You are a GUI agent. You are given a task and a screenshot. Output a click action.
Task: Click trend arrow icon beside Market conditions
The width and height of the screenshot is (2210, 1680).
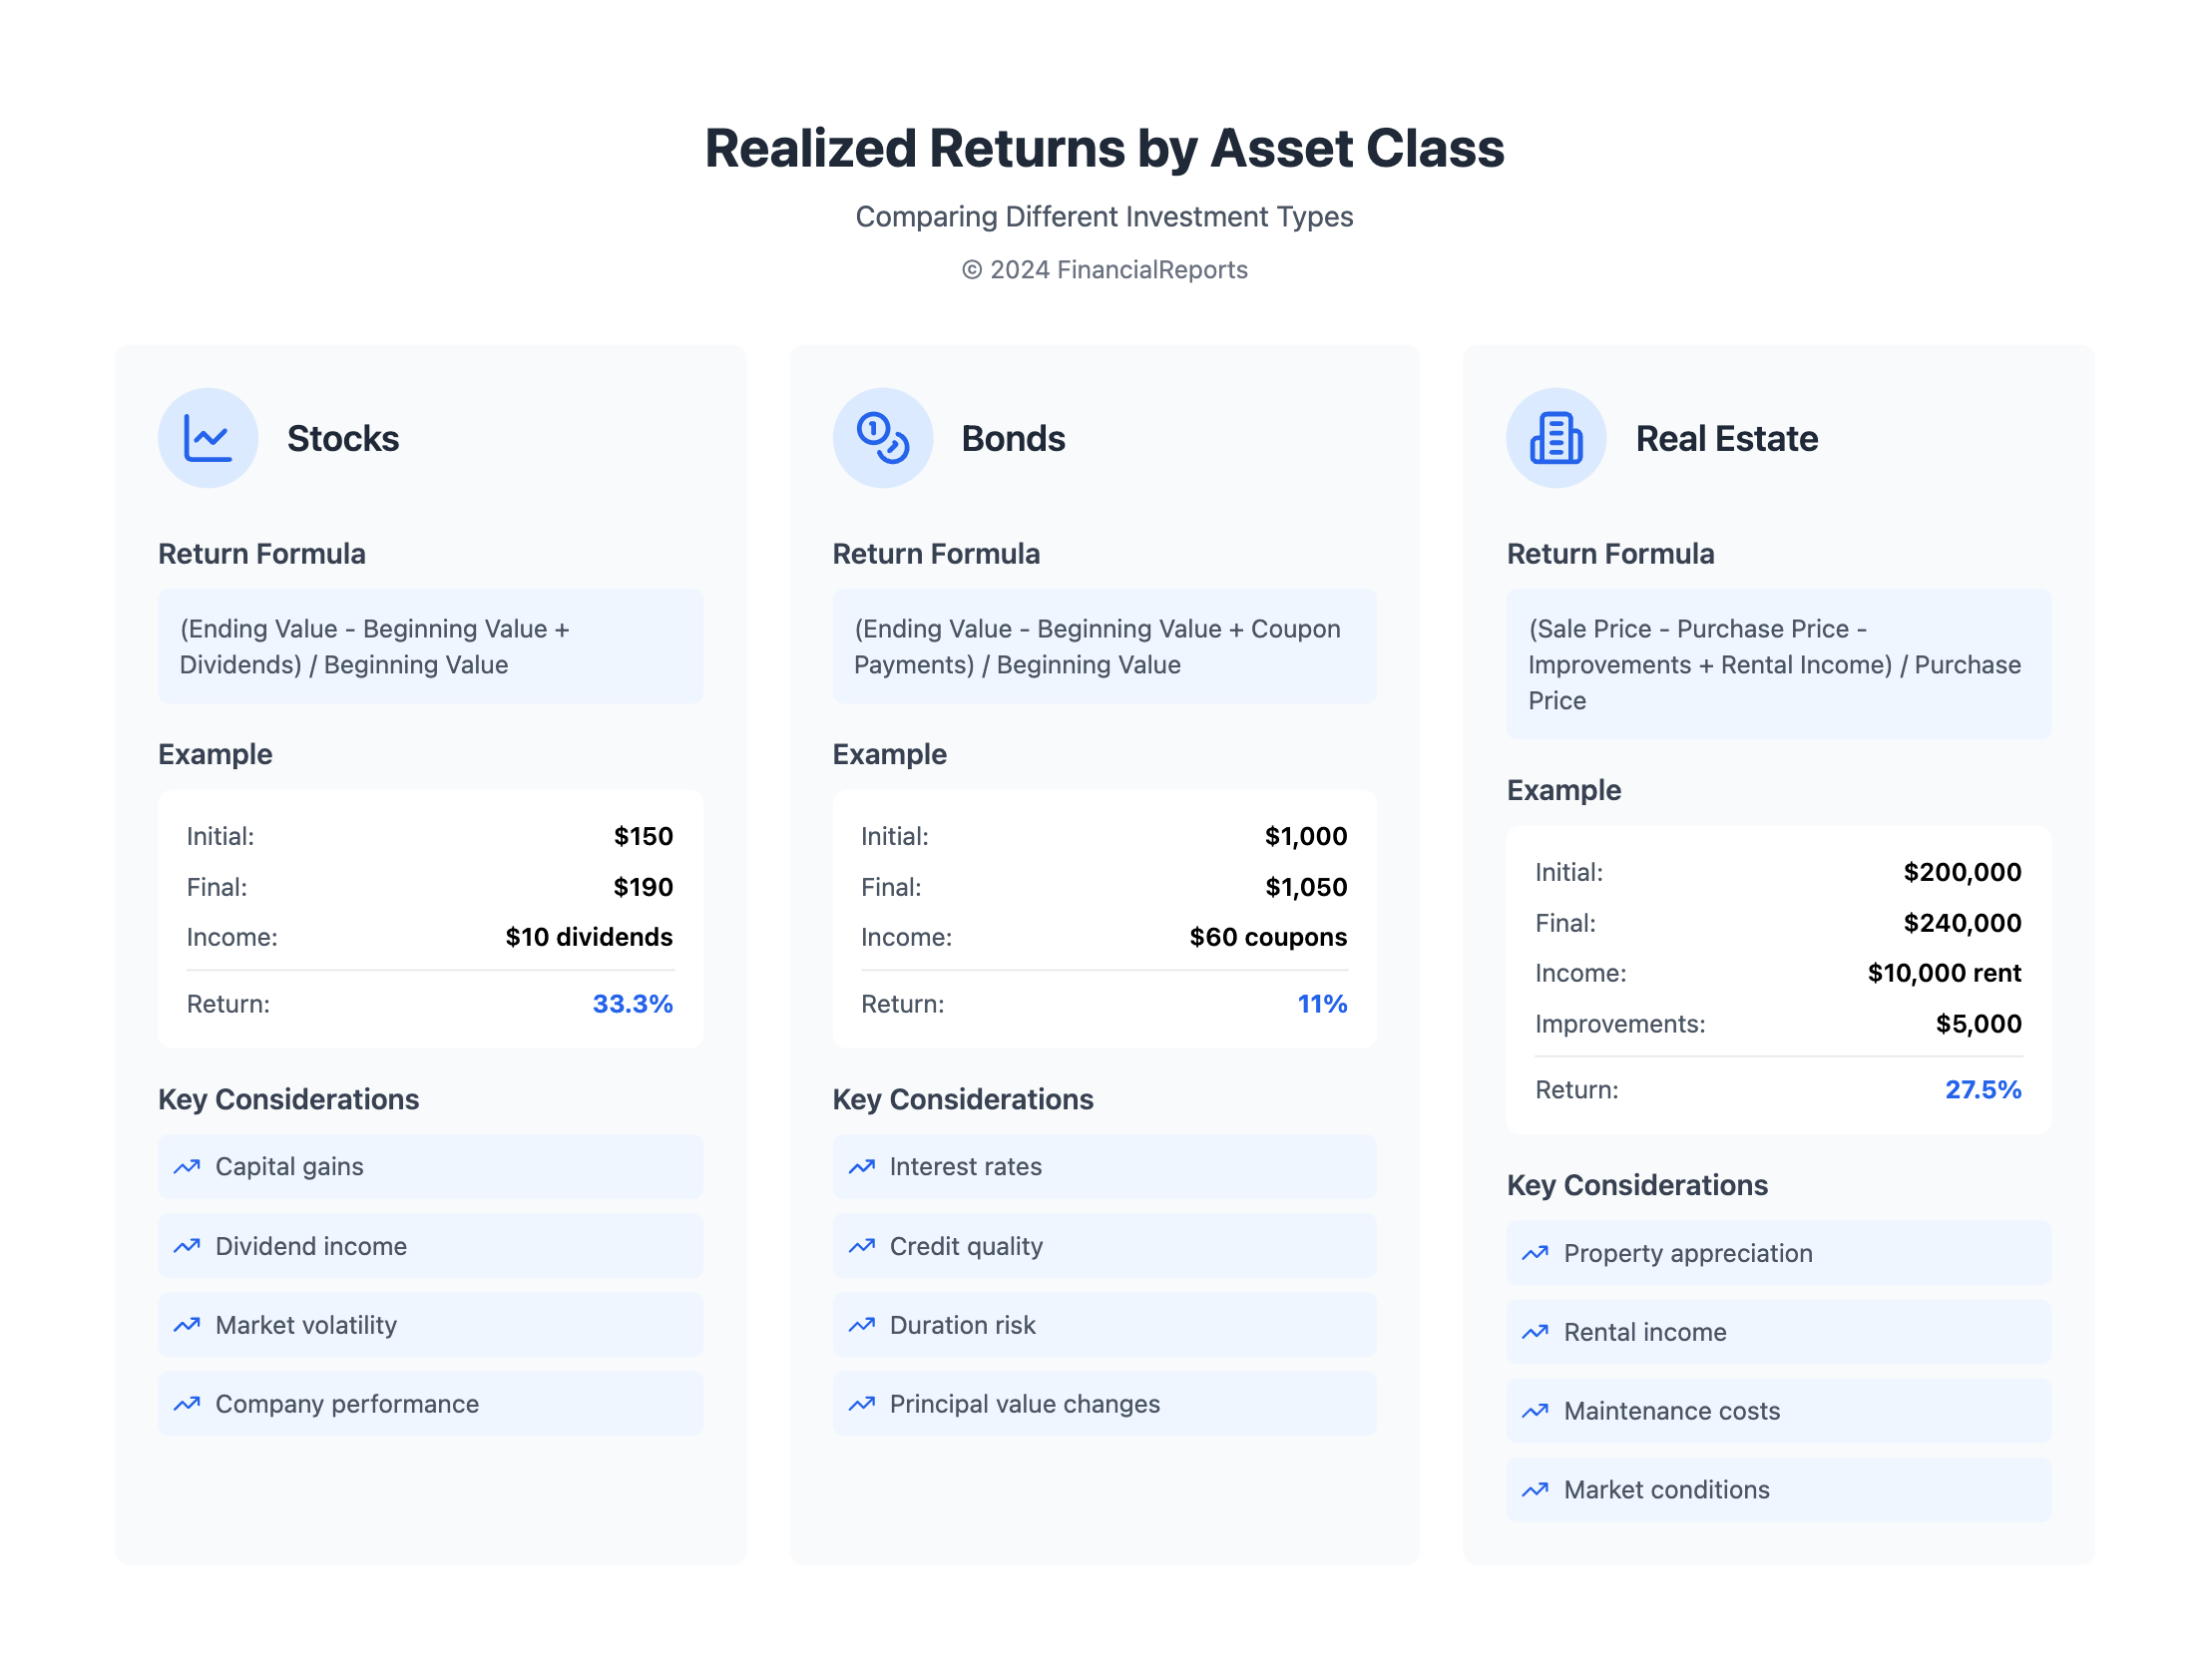[1535, 1490]
